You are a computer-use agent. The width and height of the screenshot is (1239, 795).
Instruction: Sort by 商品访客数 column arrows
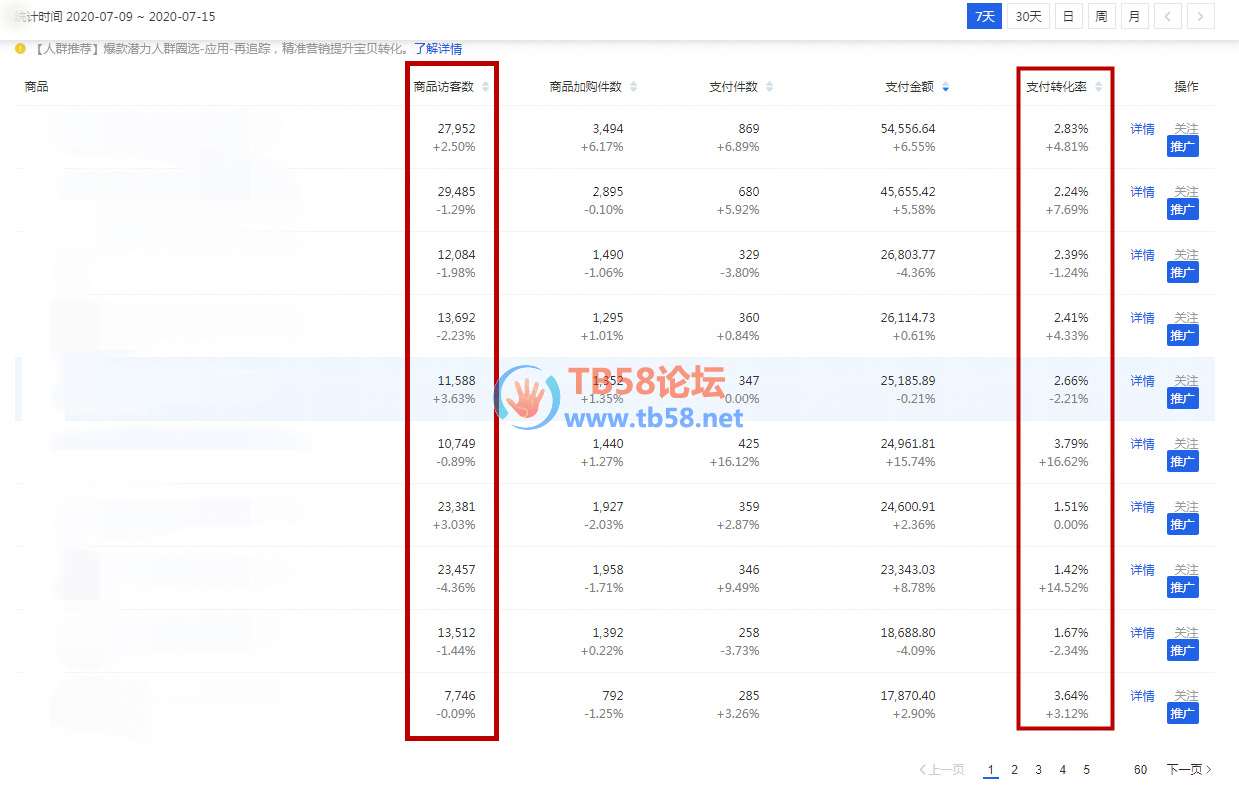point(486,87)
